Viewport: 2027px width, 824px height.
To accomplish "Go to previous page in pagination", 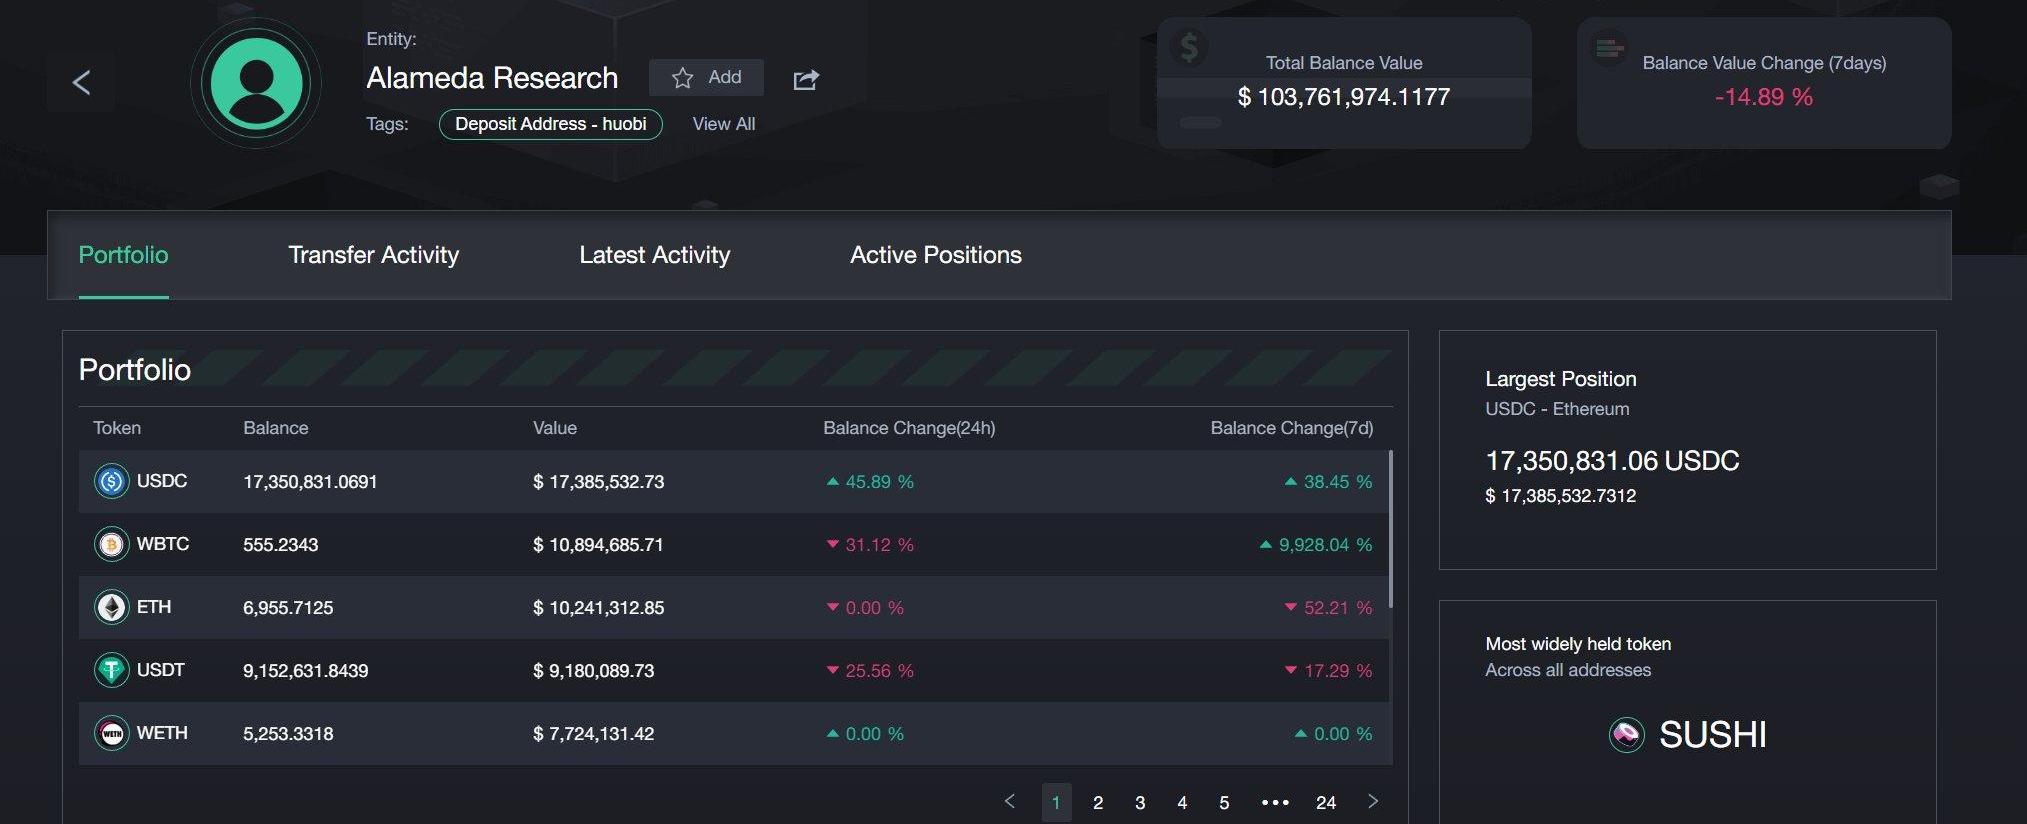I will [1010, 801].
